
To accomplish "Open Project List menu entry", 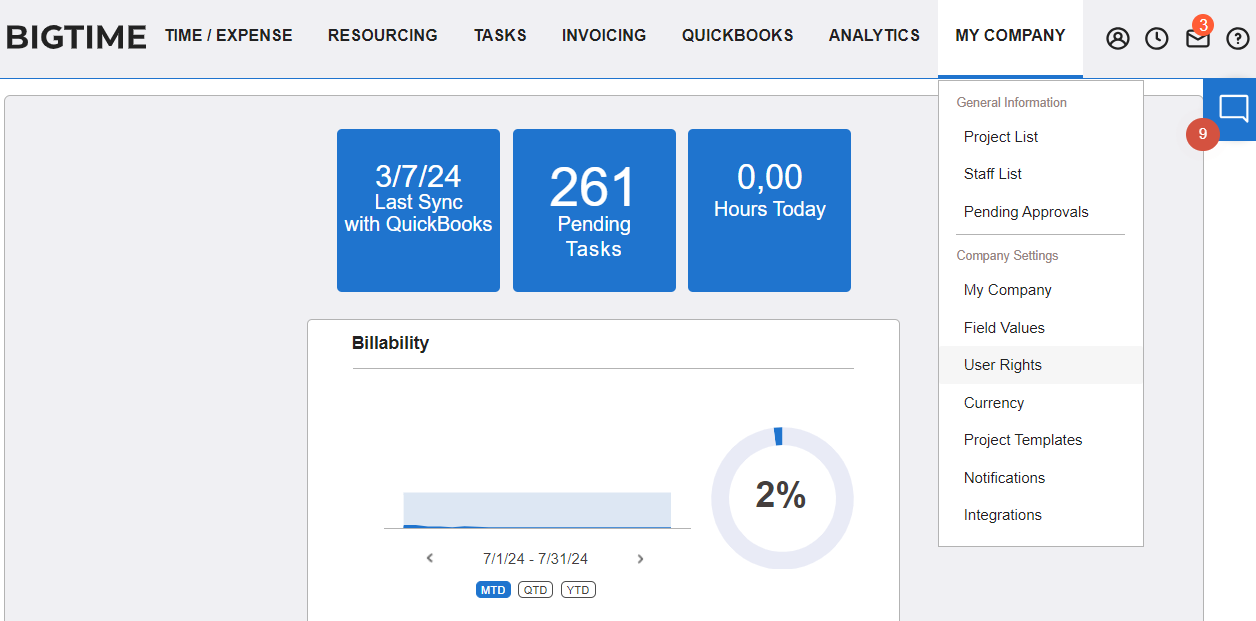I will tap(1000, 137).
